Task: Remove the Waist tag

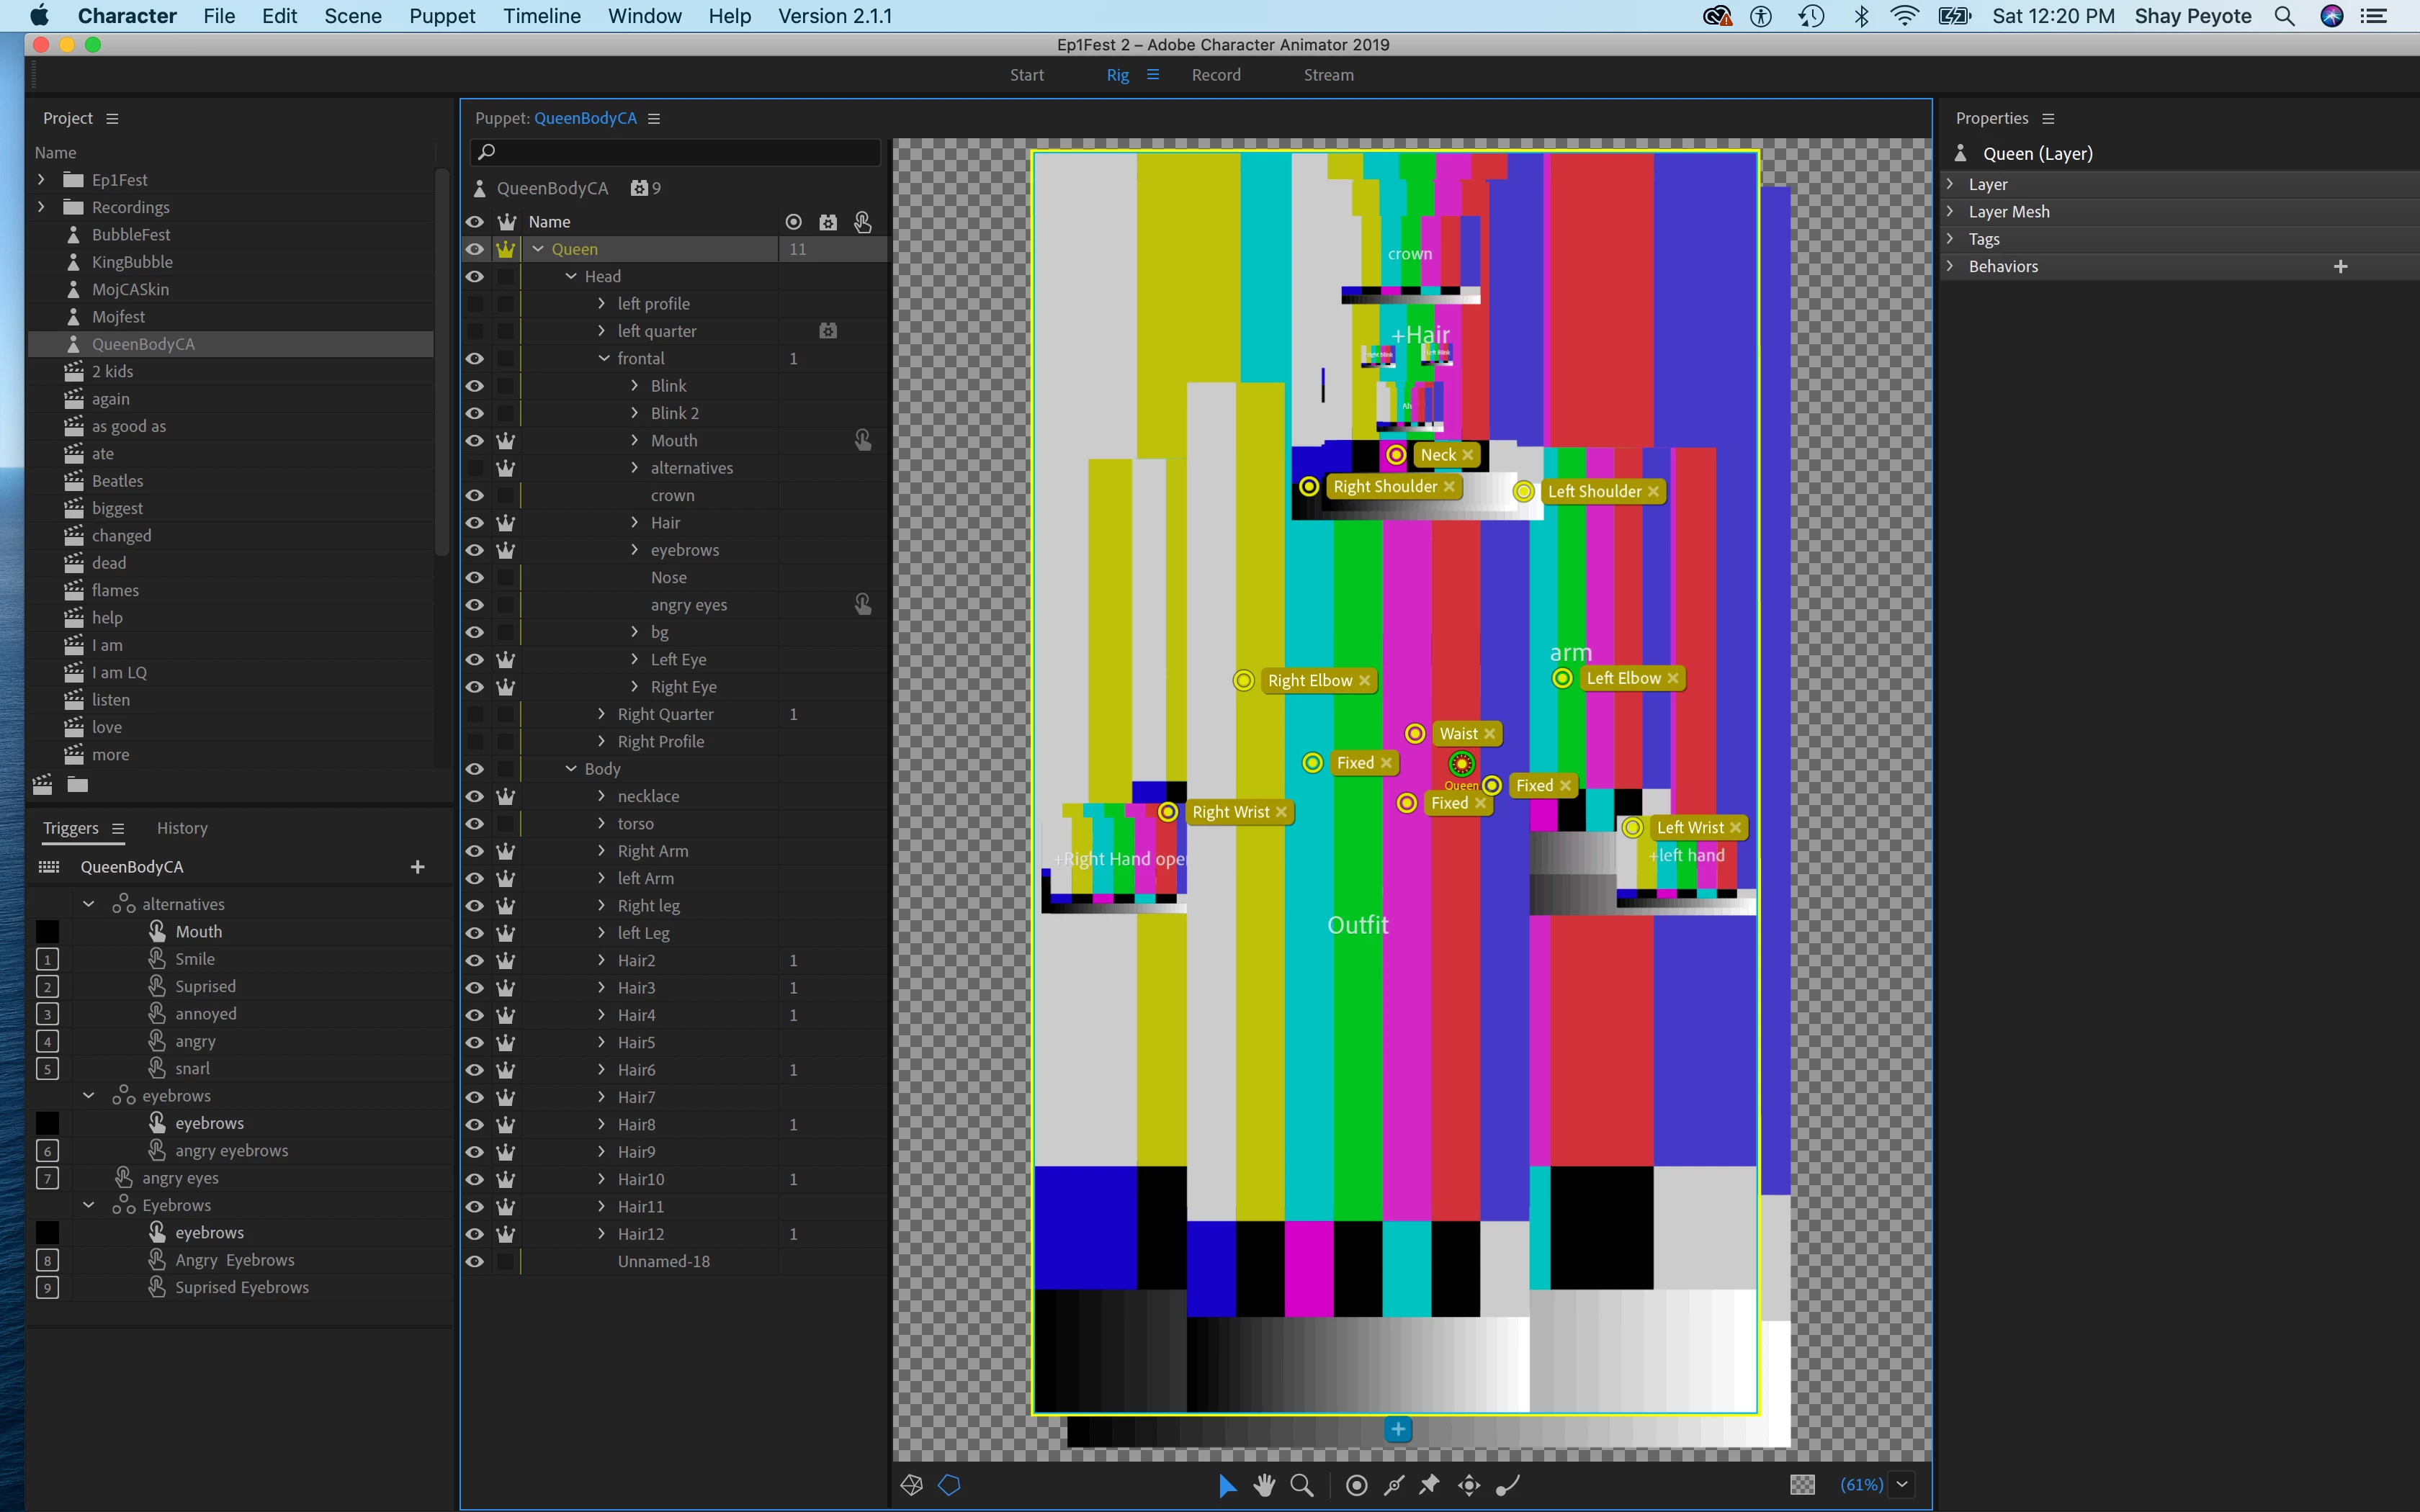Action: click(1490, 734)
